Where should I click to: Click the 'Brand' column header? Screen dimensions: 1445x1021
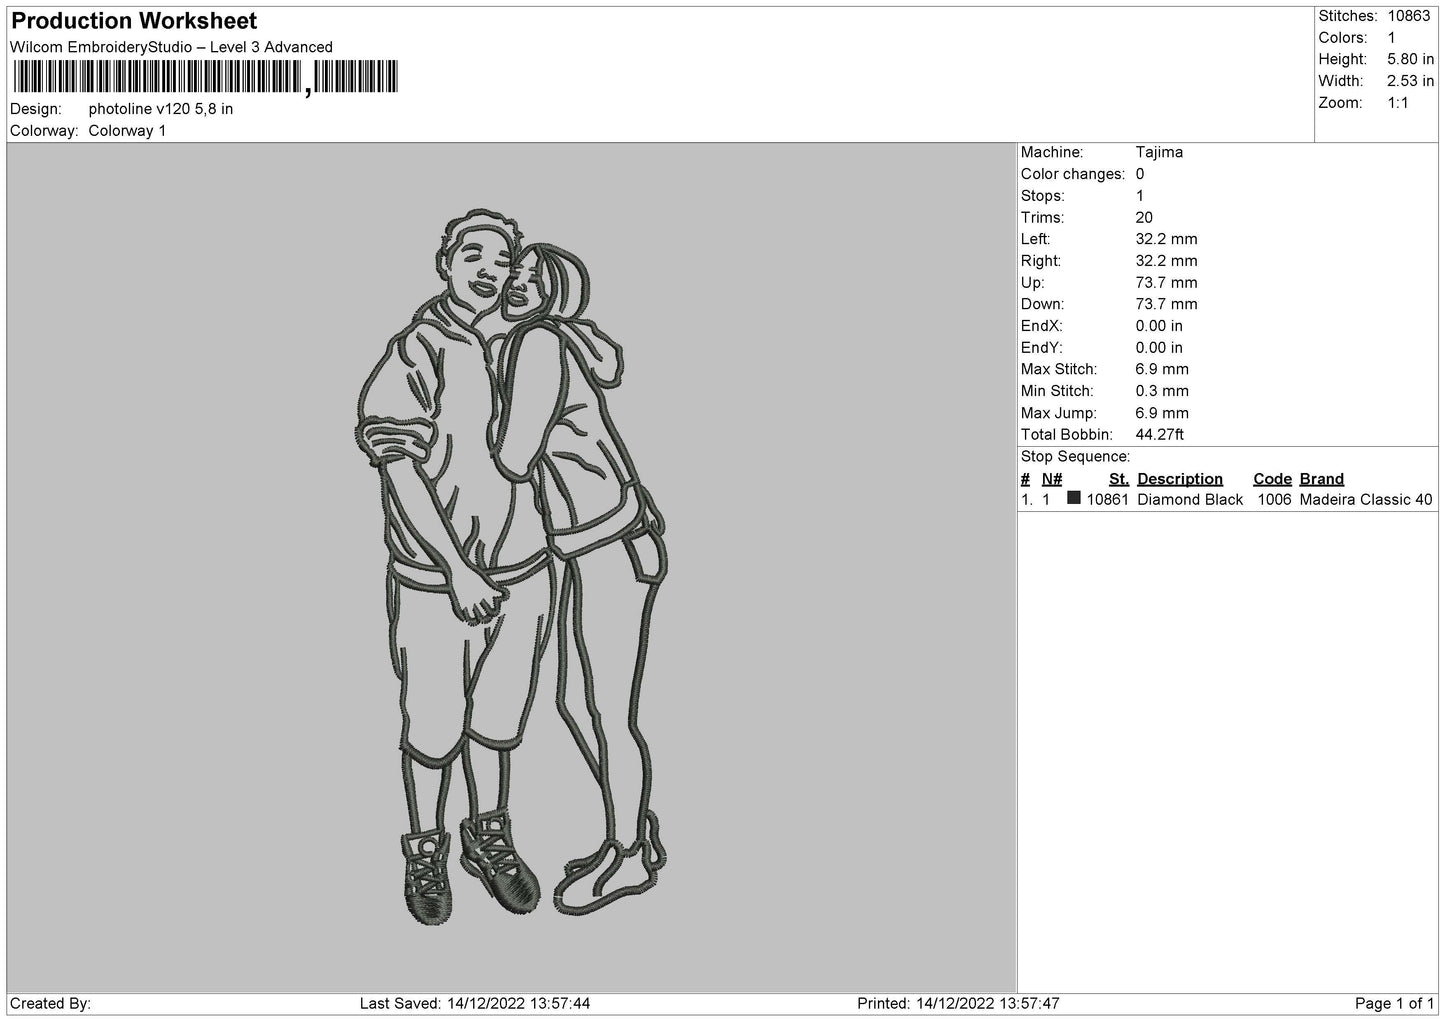[1321, 479]
